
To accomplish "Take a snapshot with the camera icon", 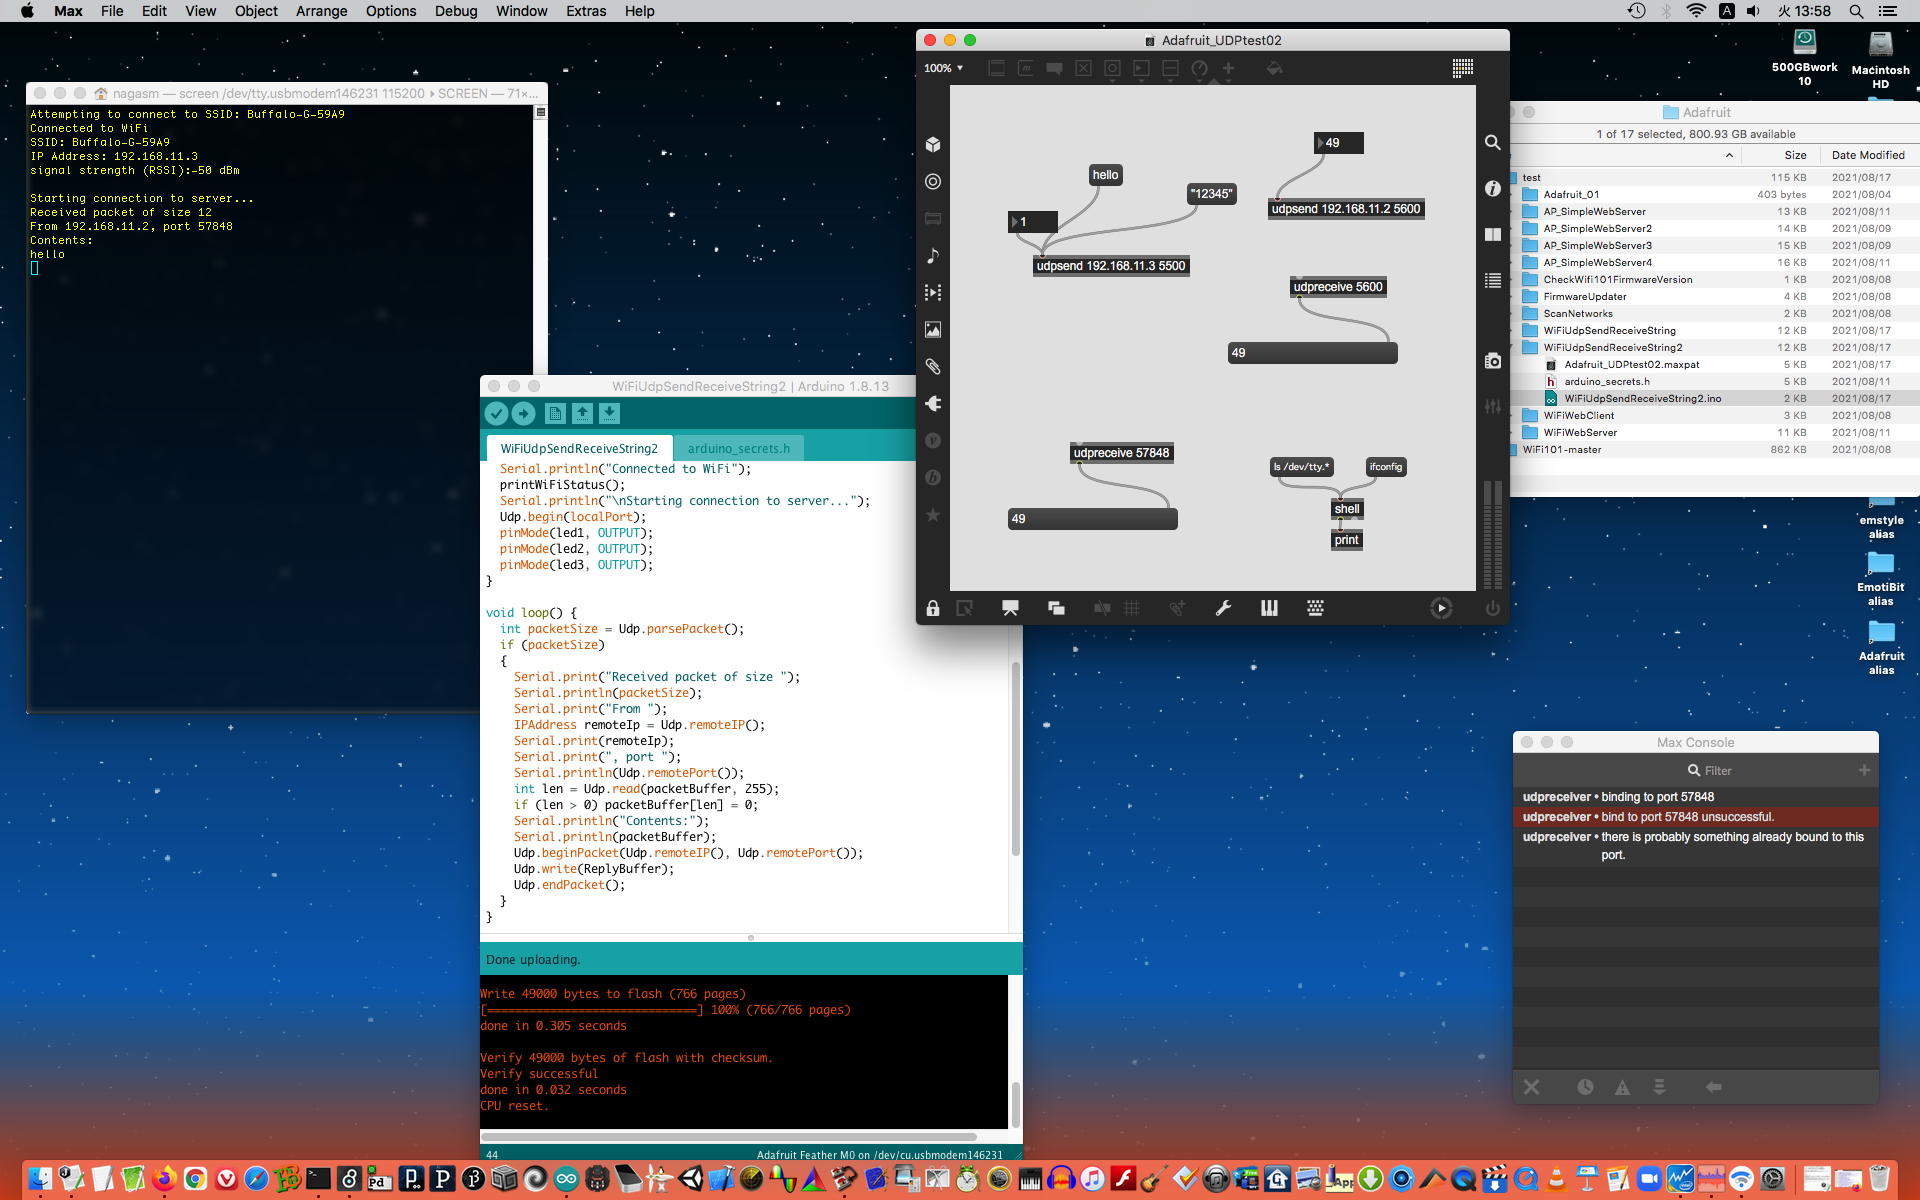I will tap(1492, 361).
